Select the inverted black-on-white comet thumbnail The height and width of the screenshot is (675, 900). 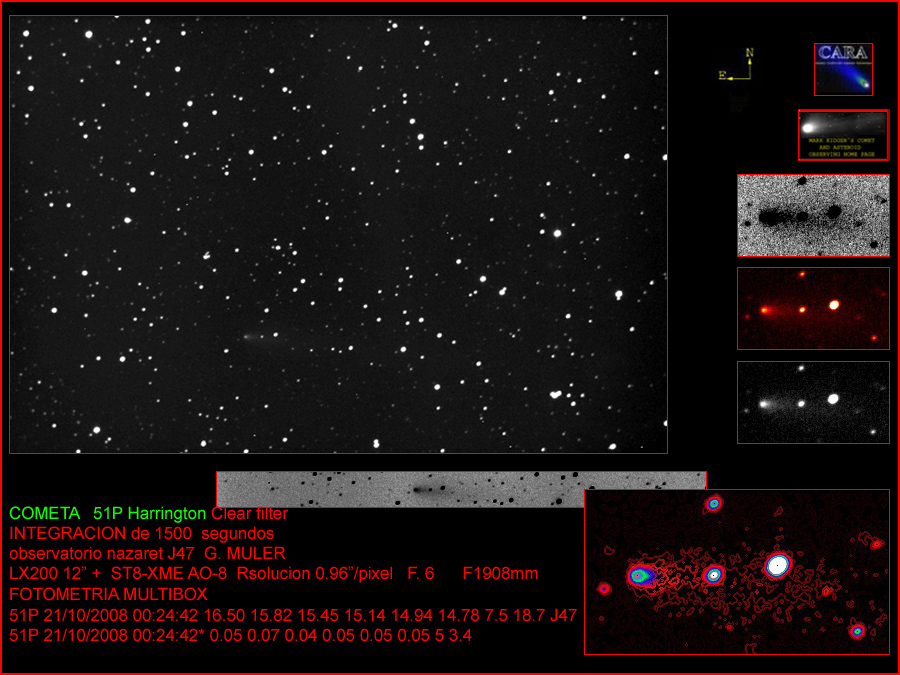coord(812,215)
